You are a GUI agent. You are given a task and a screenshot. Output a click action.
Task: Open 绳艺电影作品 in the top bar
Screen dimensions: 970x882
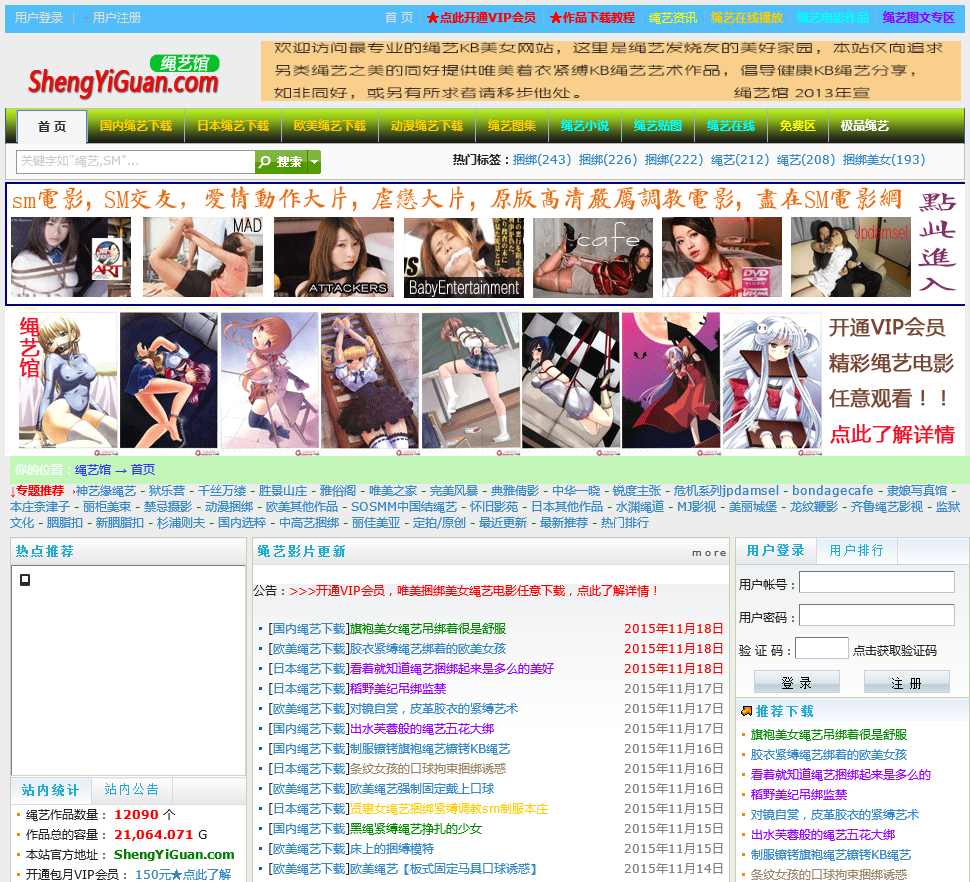[x=833, y=18]
